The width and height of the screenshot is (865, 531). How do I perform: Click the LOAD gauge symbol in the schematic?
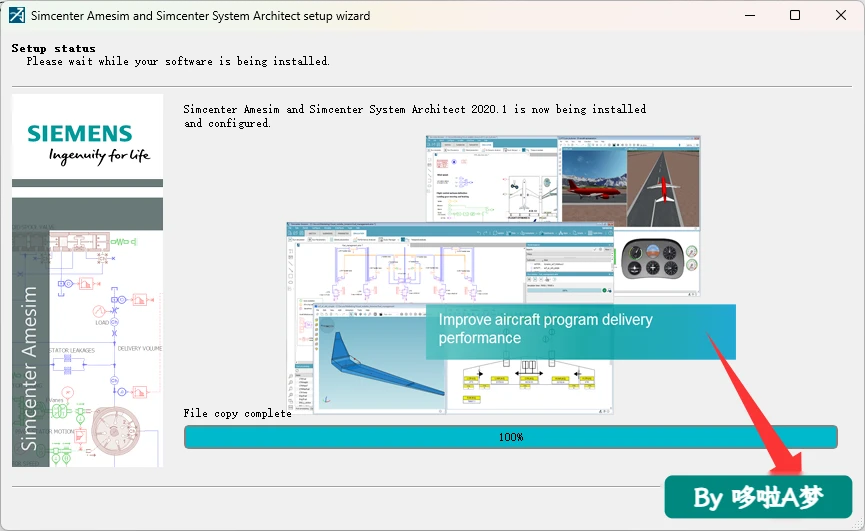[x=99, y=312]
